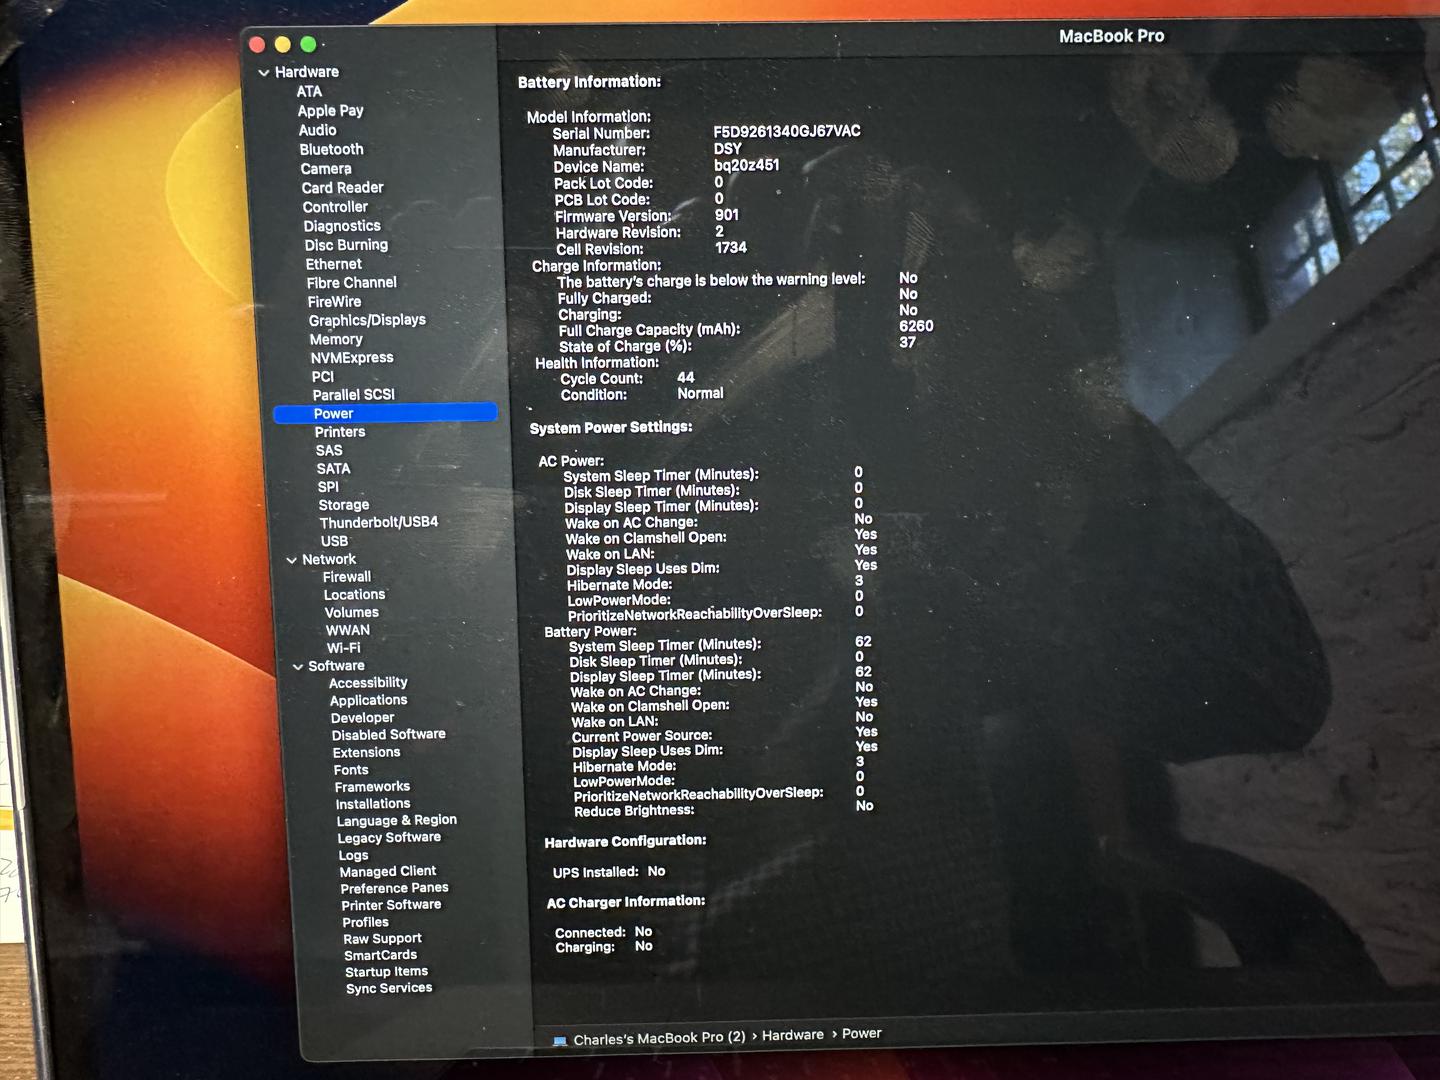Open Legacy Software entry
Viewport: 1440px width, 1080px height.
tap(389, 838)
